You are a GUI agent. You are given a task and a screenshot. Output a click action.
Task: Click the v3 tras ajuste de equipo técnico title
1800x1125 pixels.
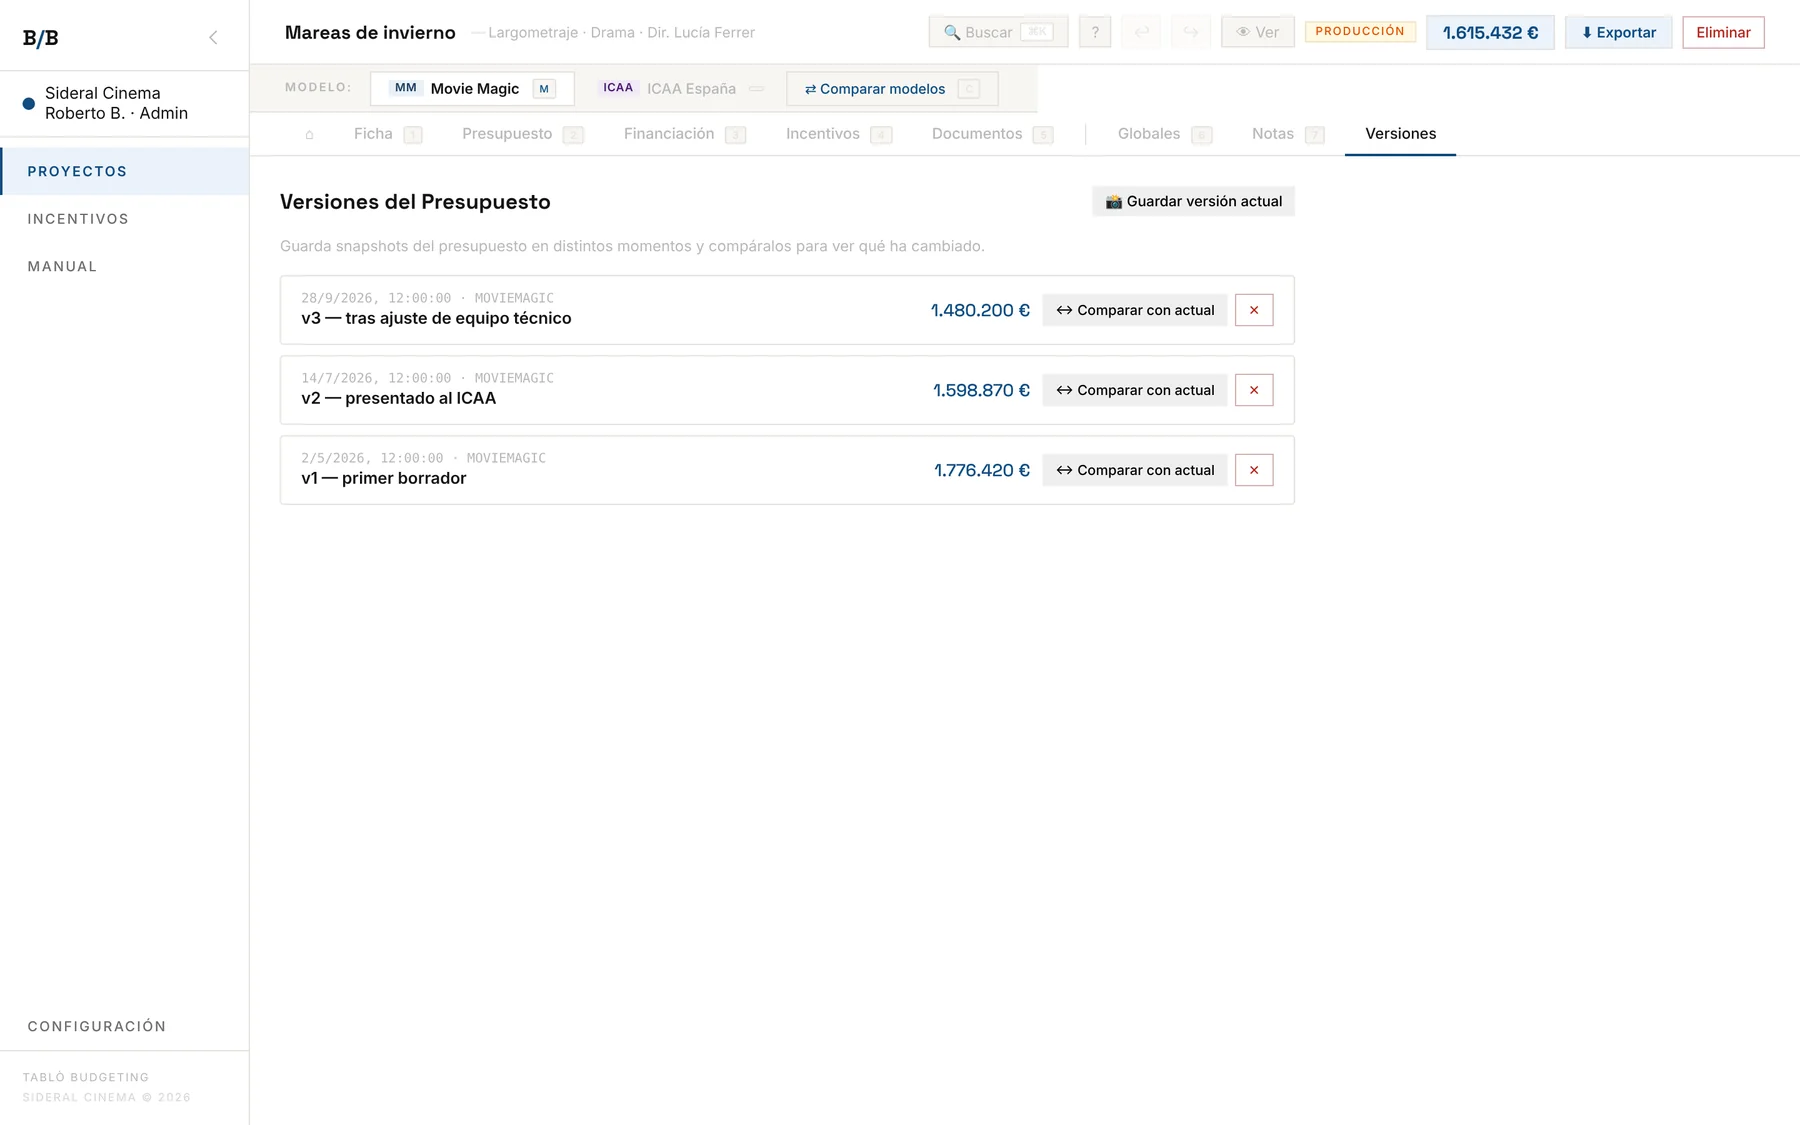pyautogui.click(x=436, y=318)
